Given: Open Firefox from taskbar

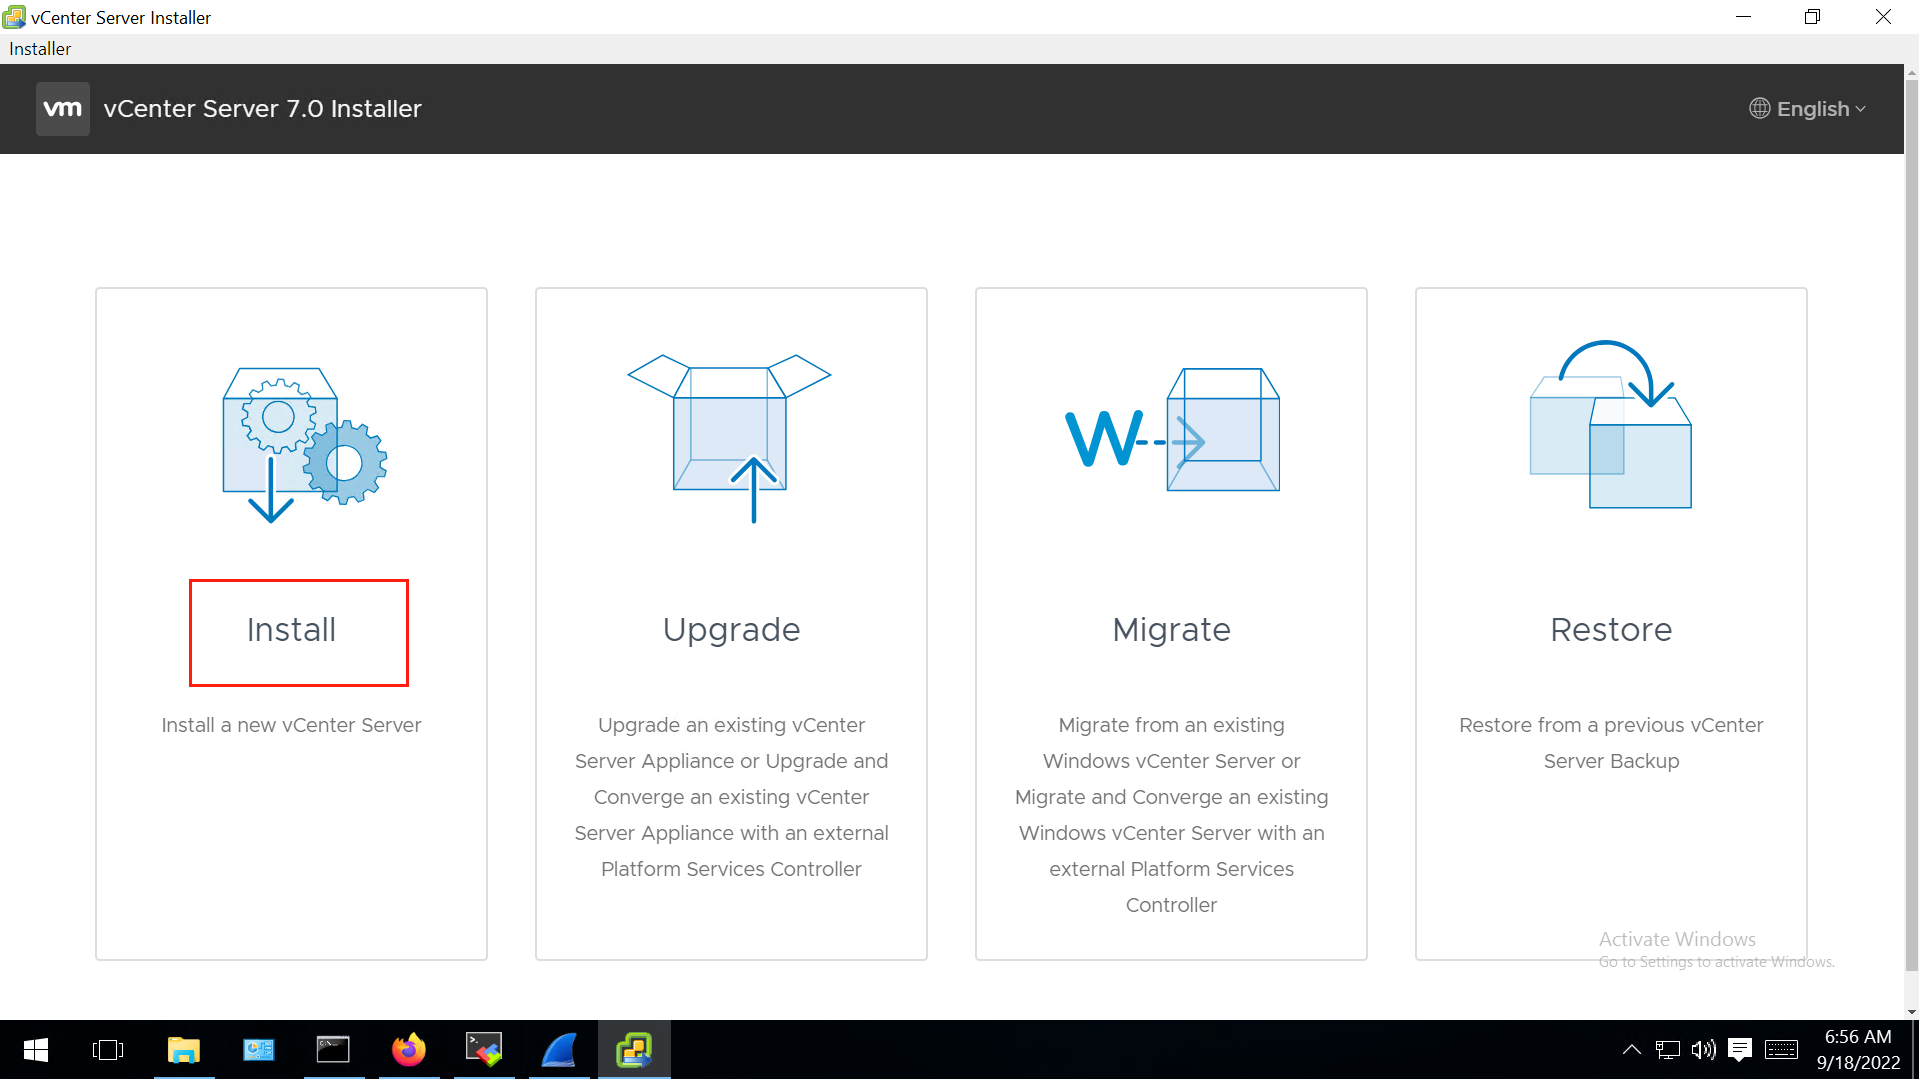Looking at the screenshot, I should coord(409,1049).
